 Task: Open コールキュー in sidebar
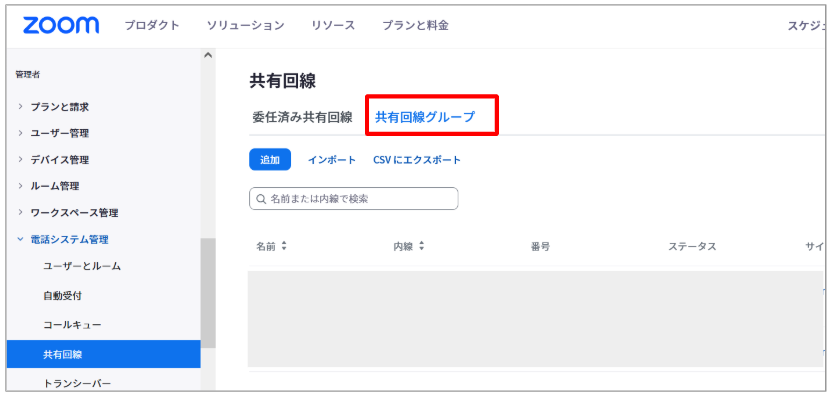click(x=72, y=324)
